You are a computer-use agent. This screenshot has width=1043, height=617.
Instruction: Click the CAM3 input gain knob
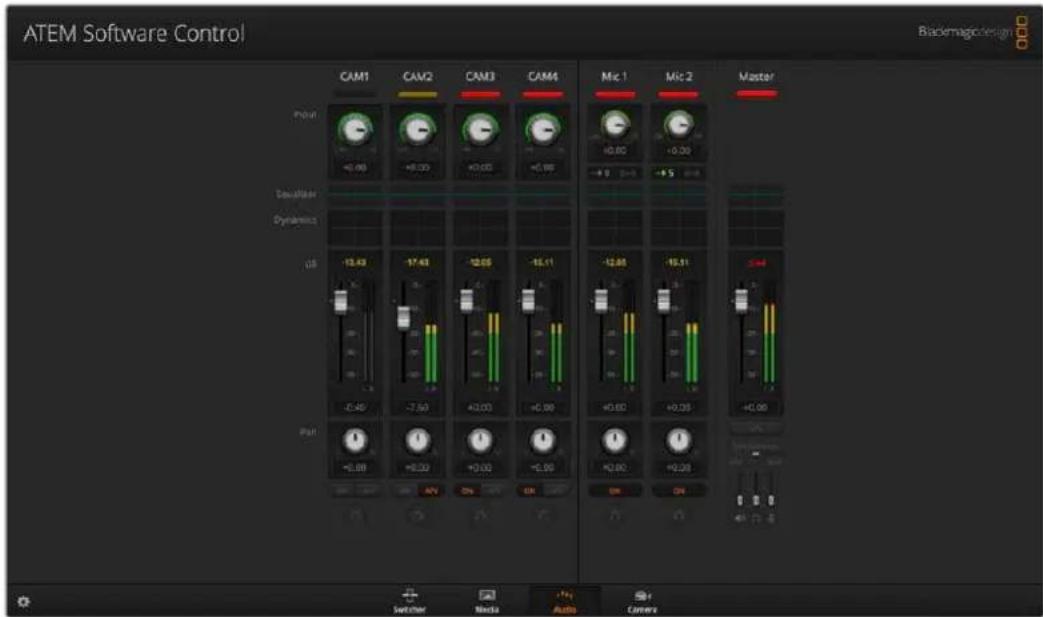coord(480,130)
